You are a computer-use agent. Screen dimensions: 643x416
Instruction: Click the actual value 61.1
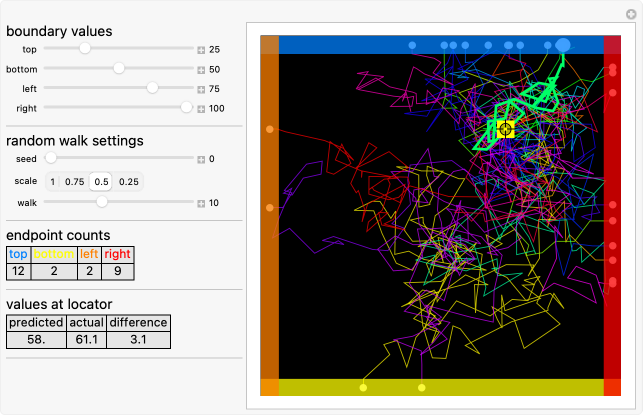pos(87,340)
